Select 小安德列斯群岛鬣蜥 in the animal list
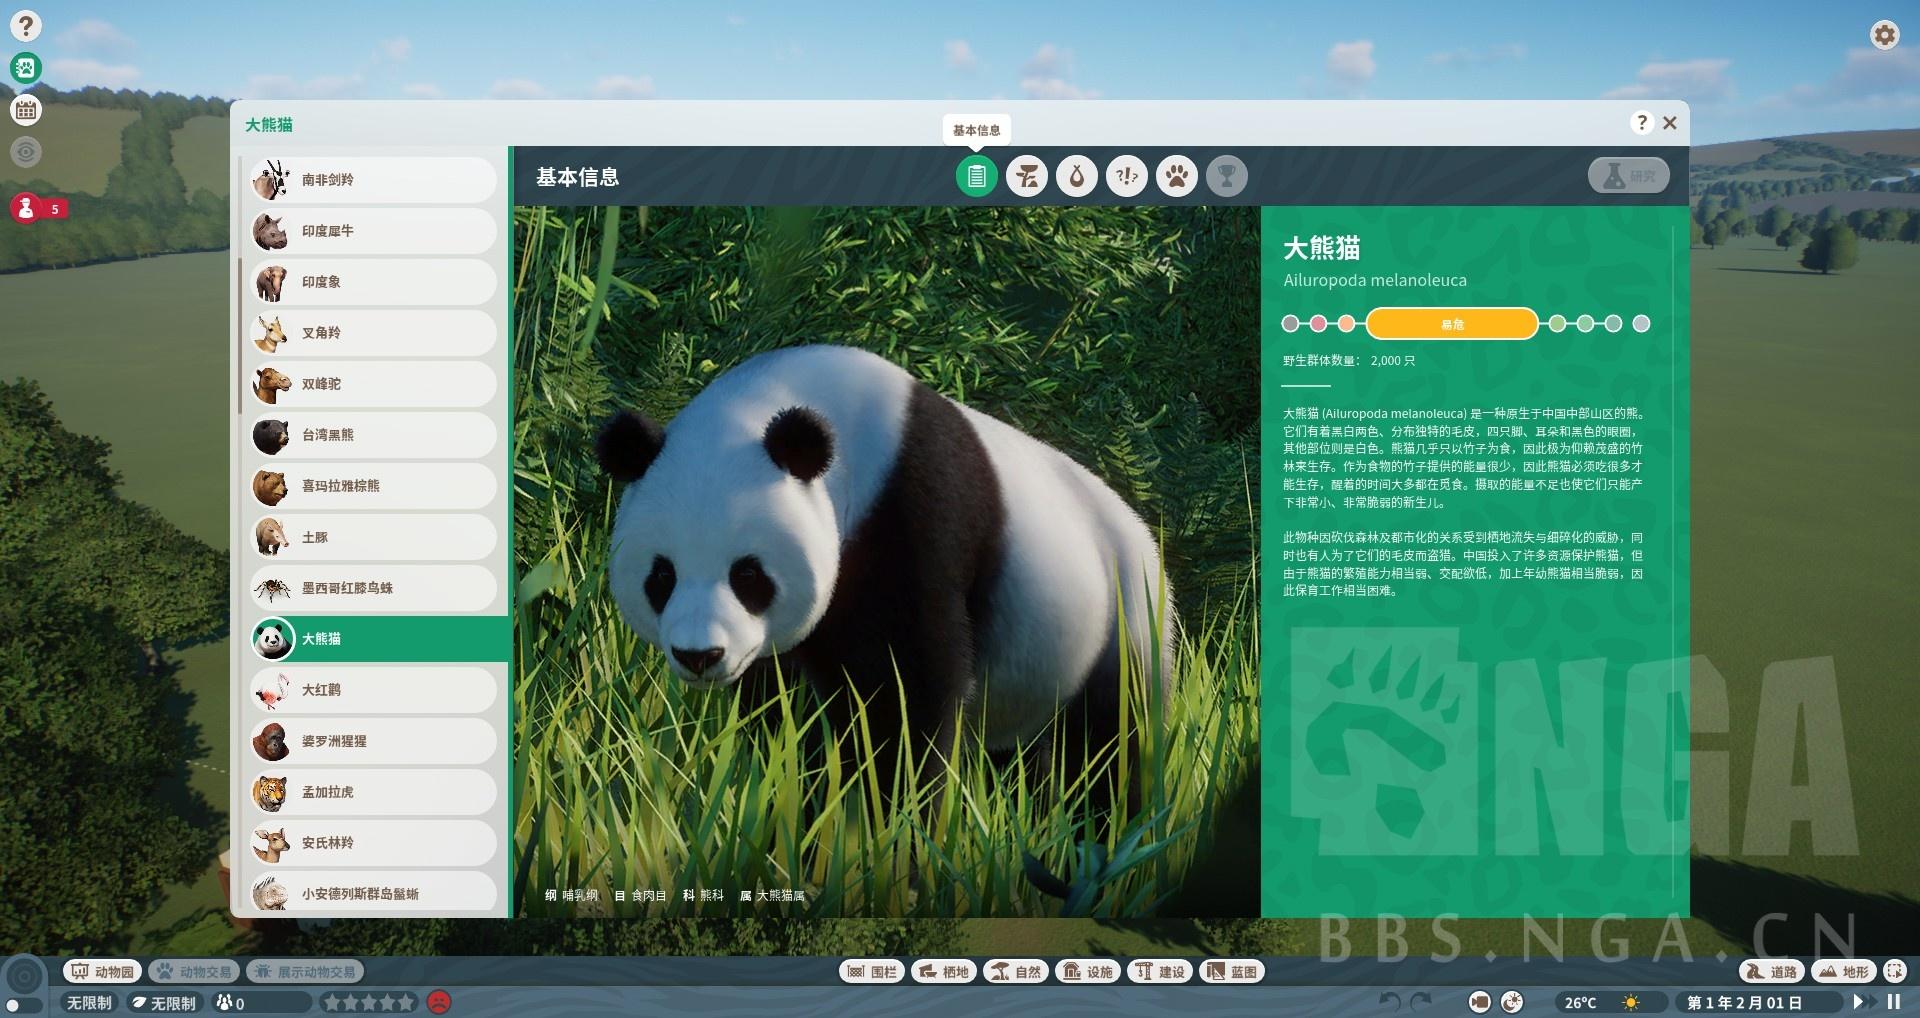1920x1018 pixels. point(373,893)
